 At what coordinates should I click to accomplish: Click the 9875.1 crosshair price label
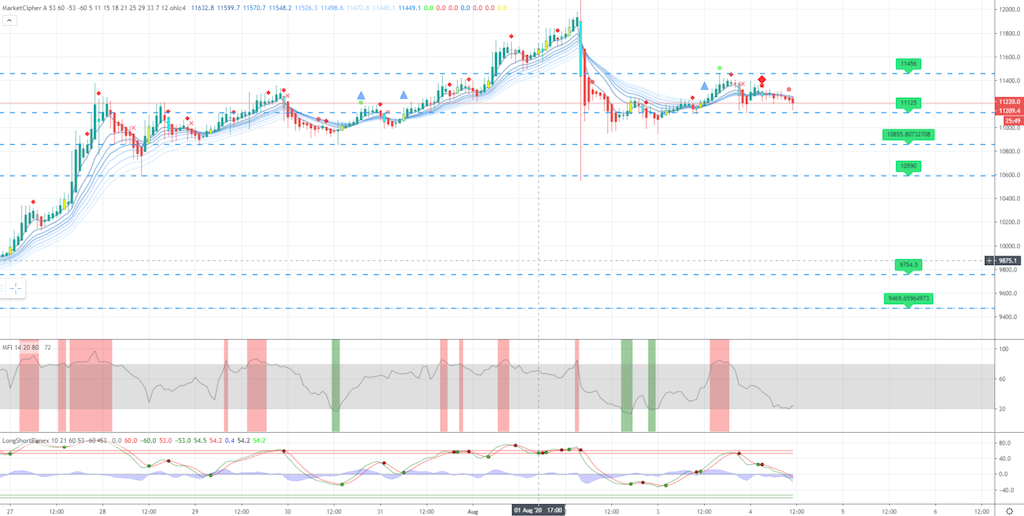click(x=1009, y=261)
